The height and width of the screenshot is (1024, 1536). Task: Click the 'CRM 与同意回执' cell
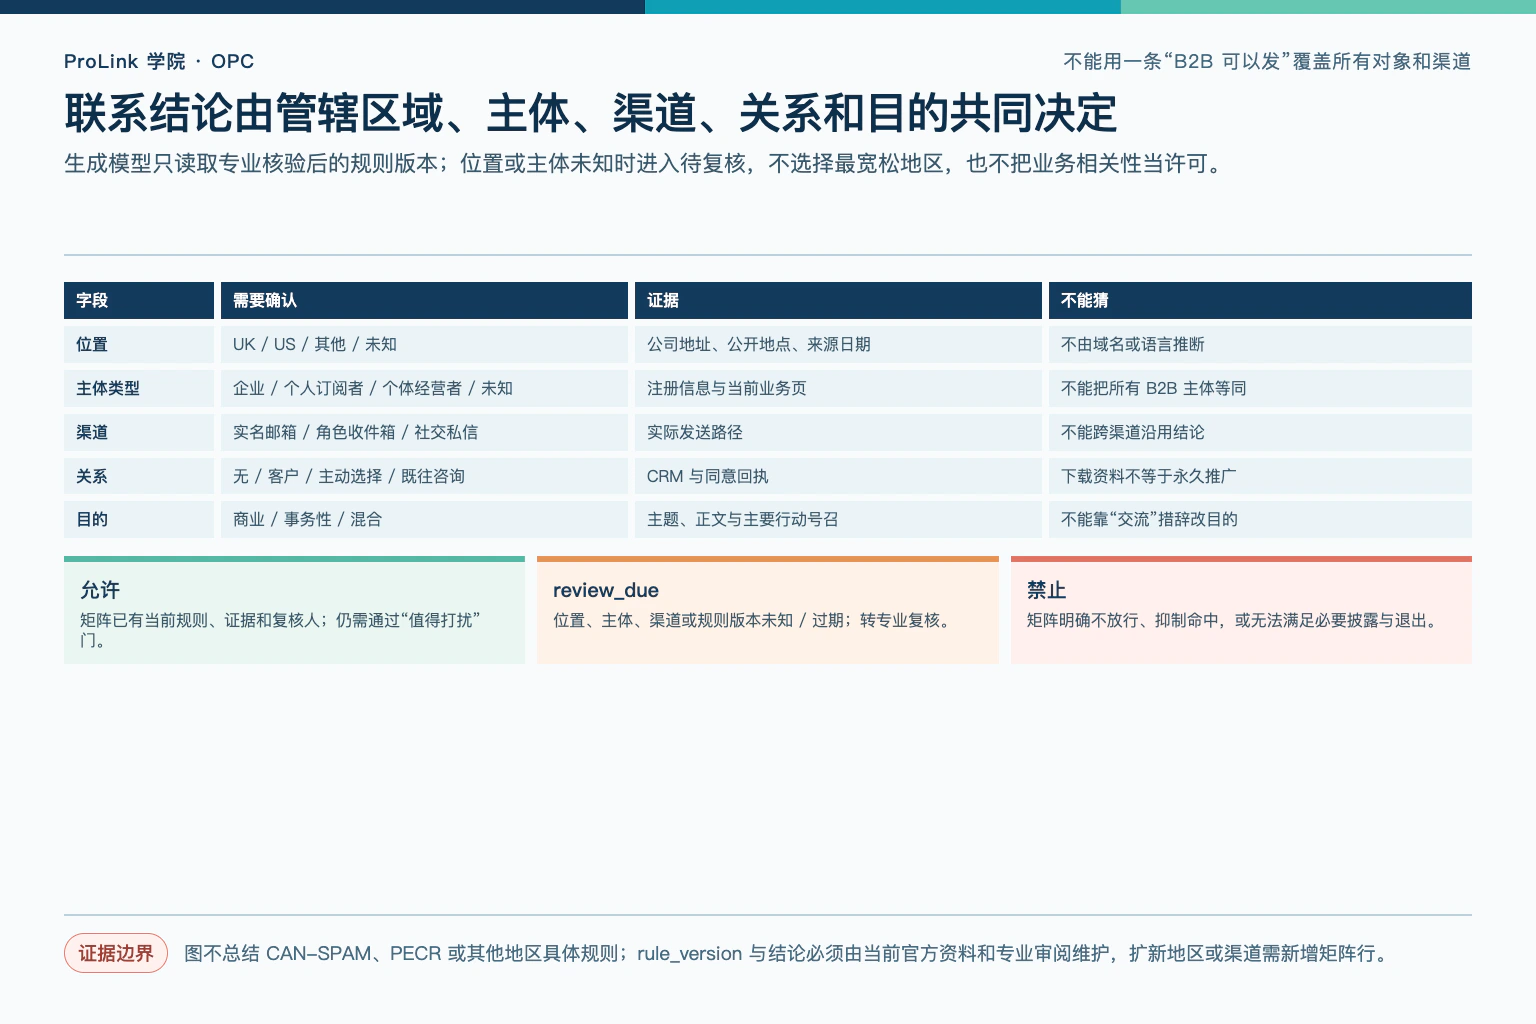[x=838, y=476]
